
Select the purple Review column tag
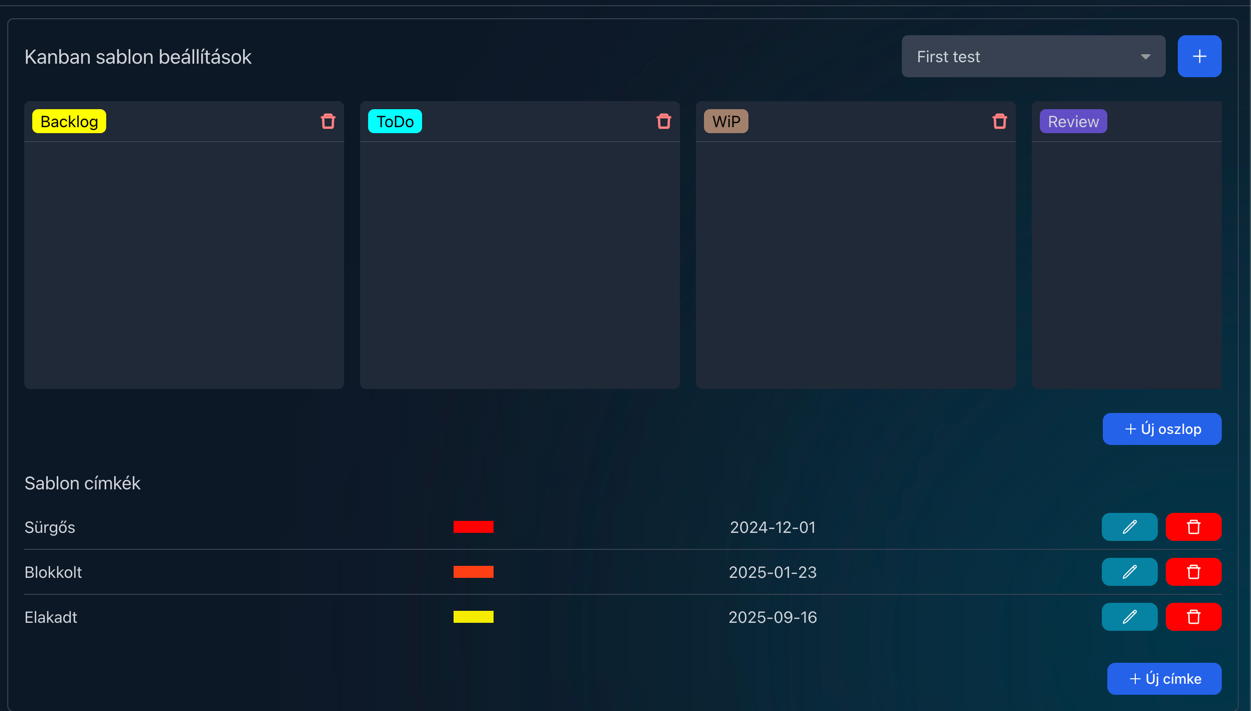click(1073, 122)
